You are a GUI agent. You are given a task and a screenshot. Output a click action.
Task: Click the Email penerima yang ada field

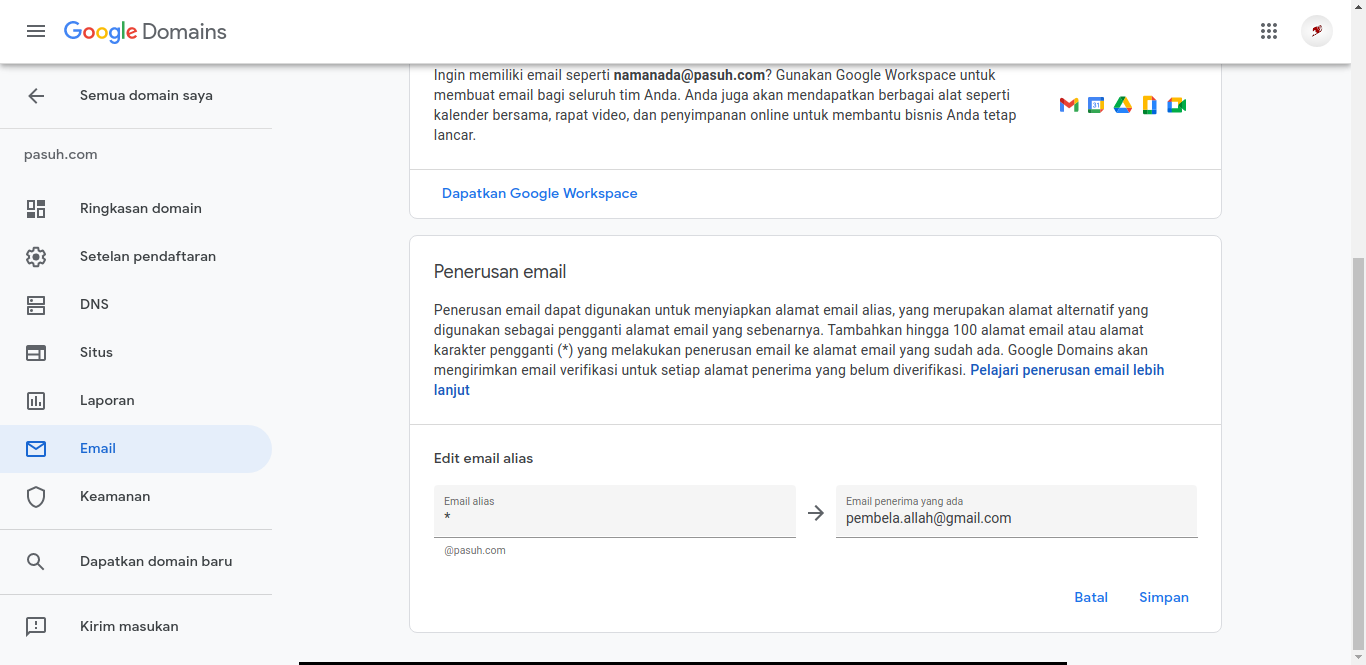pyautogui.click(x=1016, y=518)
